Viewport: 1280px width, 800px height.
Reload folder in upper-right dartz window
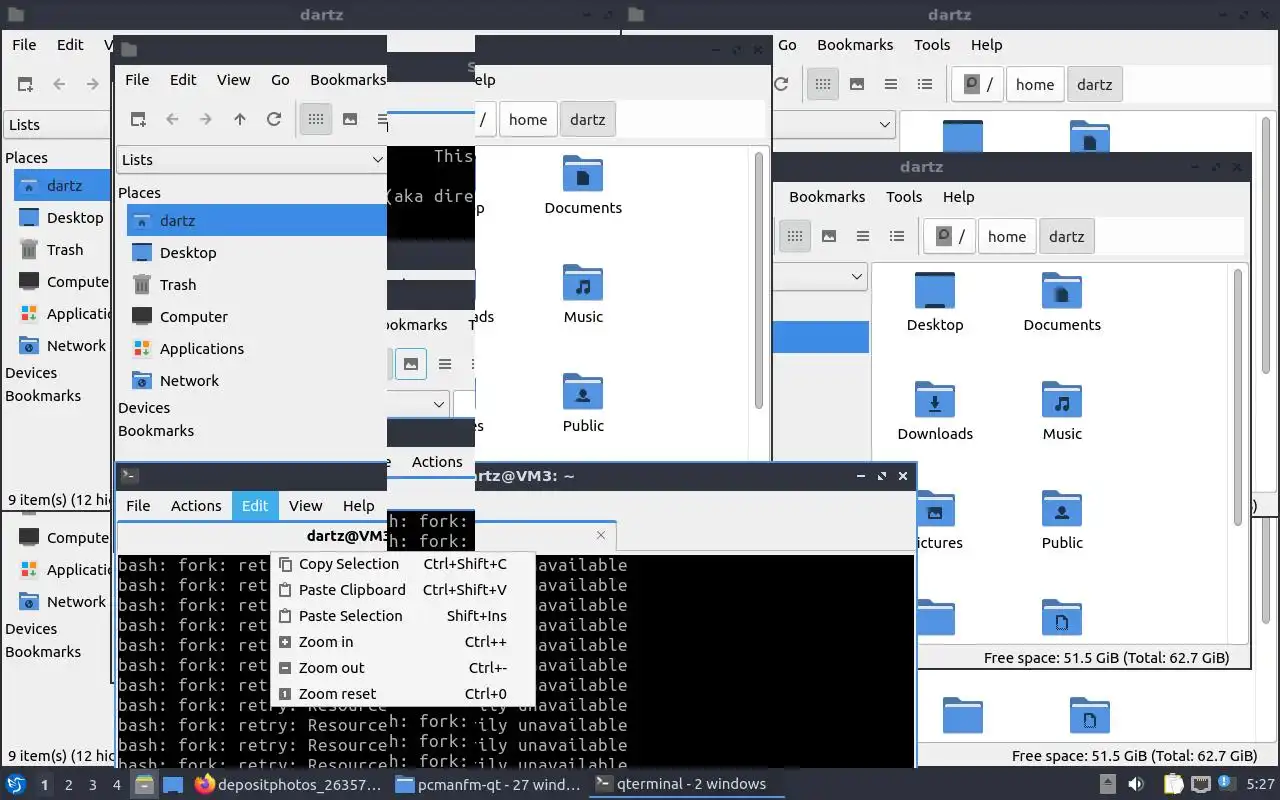[782, 84]
